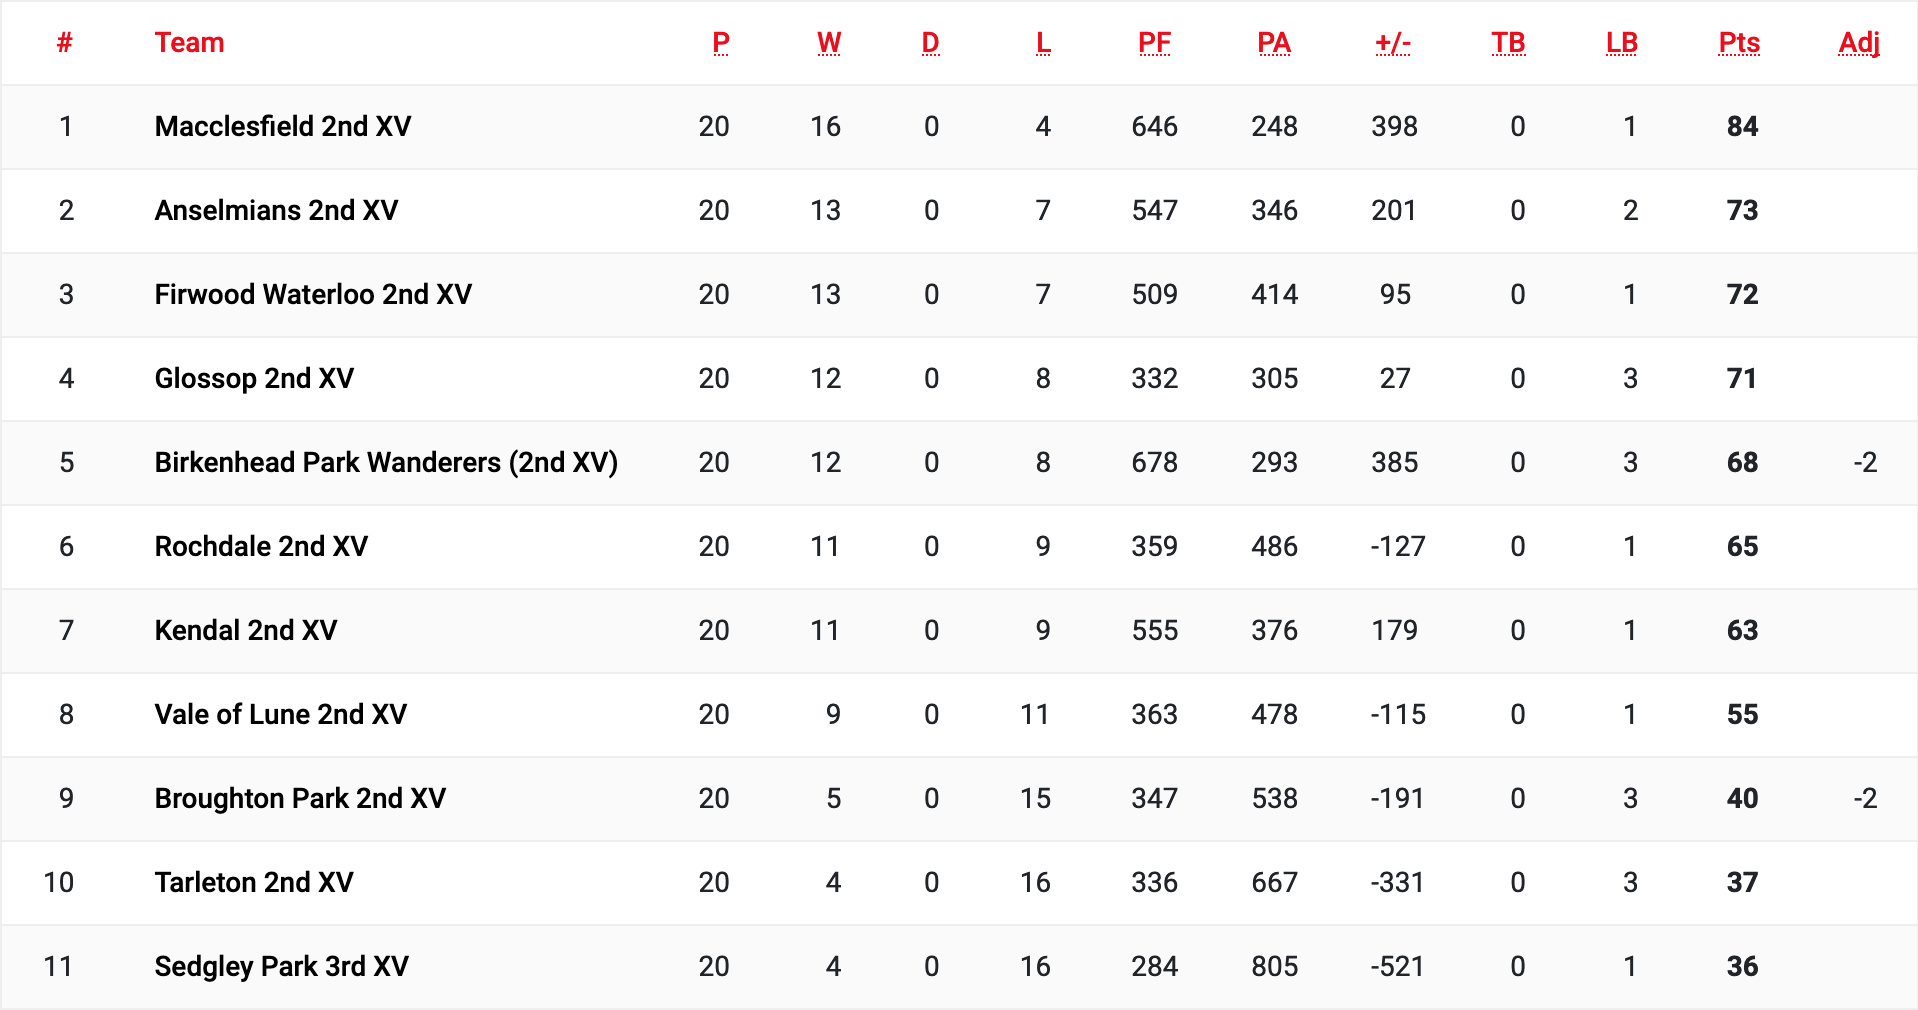Click the +/- difference header

(x=1393, y=43)
